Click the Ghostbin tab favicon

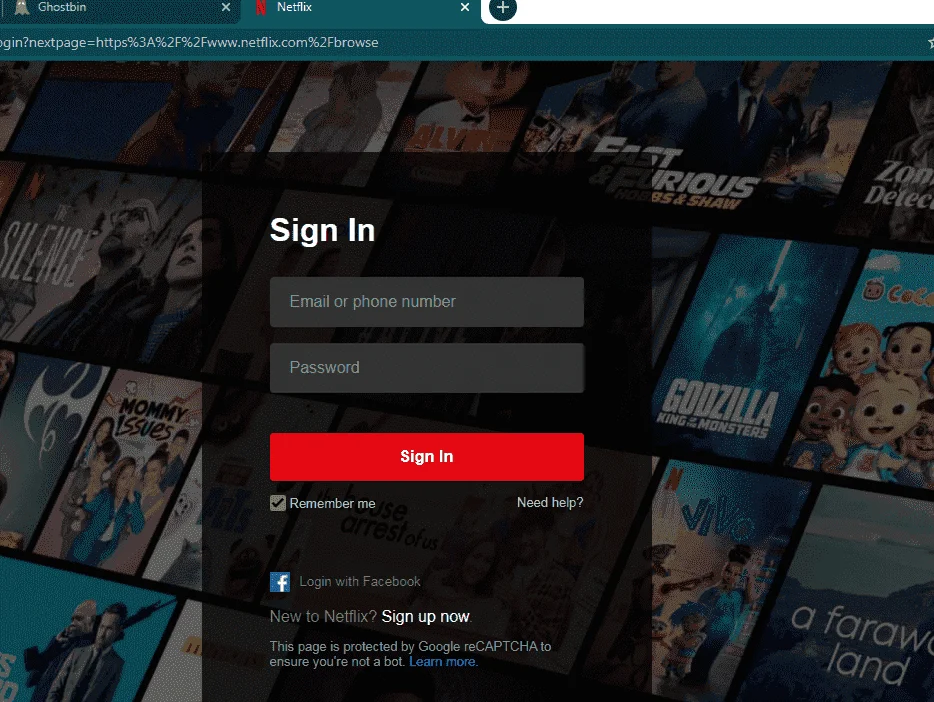22,7
